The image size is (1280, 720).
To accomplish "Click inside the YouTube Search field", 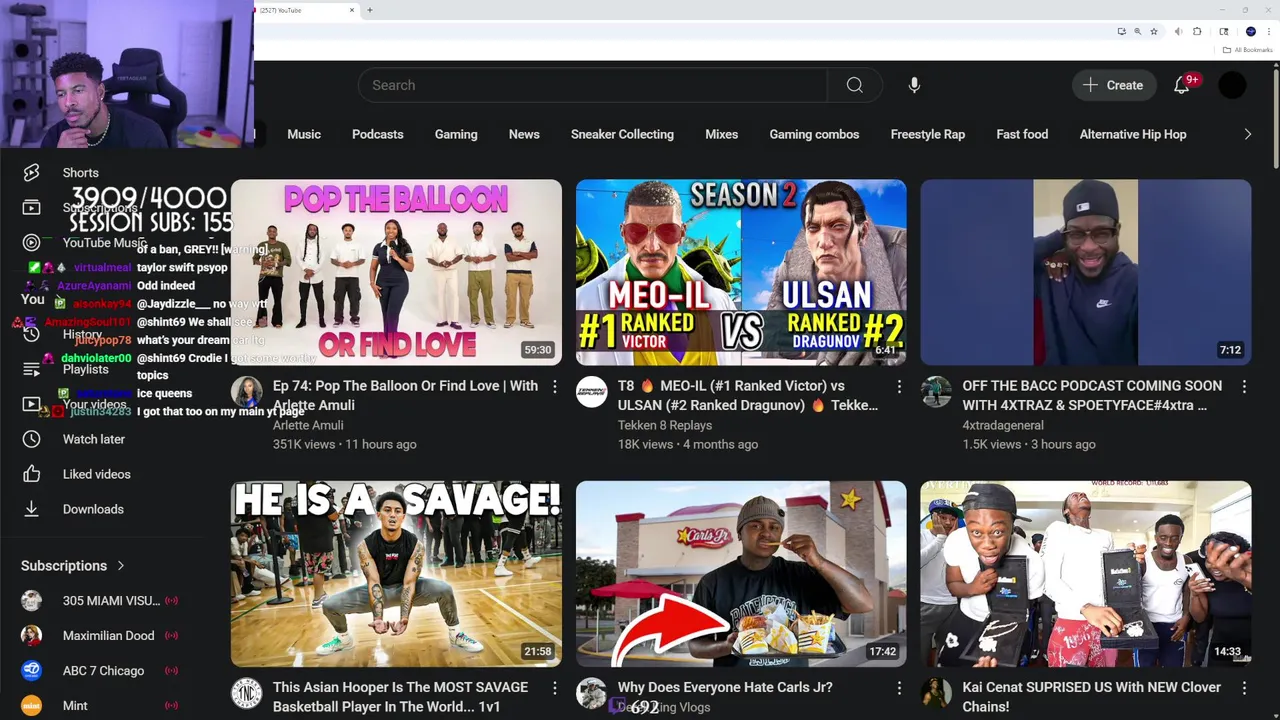I will [x=593, y=85].
